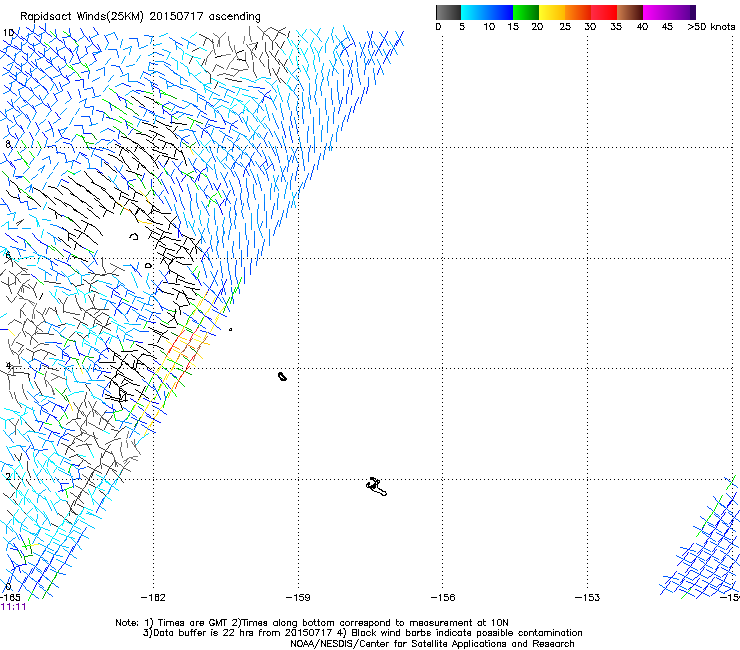Click the dark purple 45-50 knot legend swatch
The height and width of the screenshot is (650, 740).
pos(682,12)
